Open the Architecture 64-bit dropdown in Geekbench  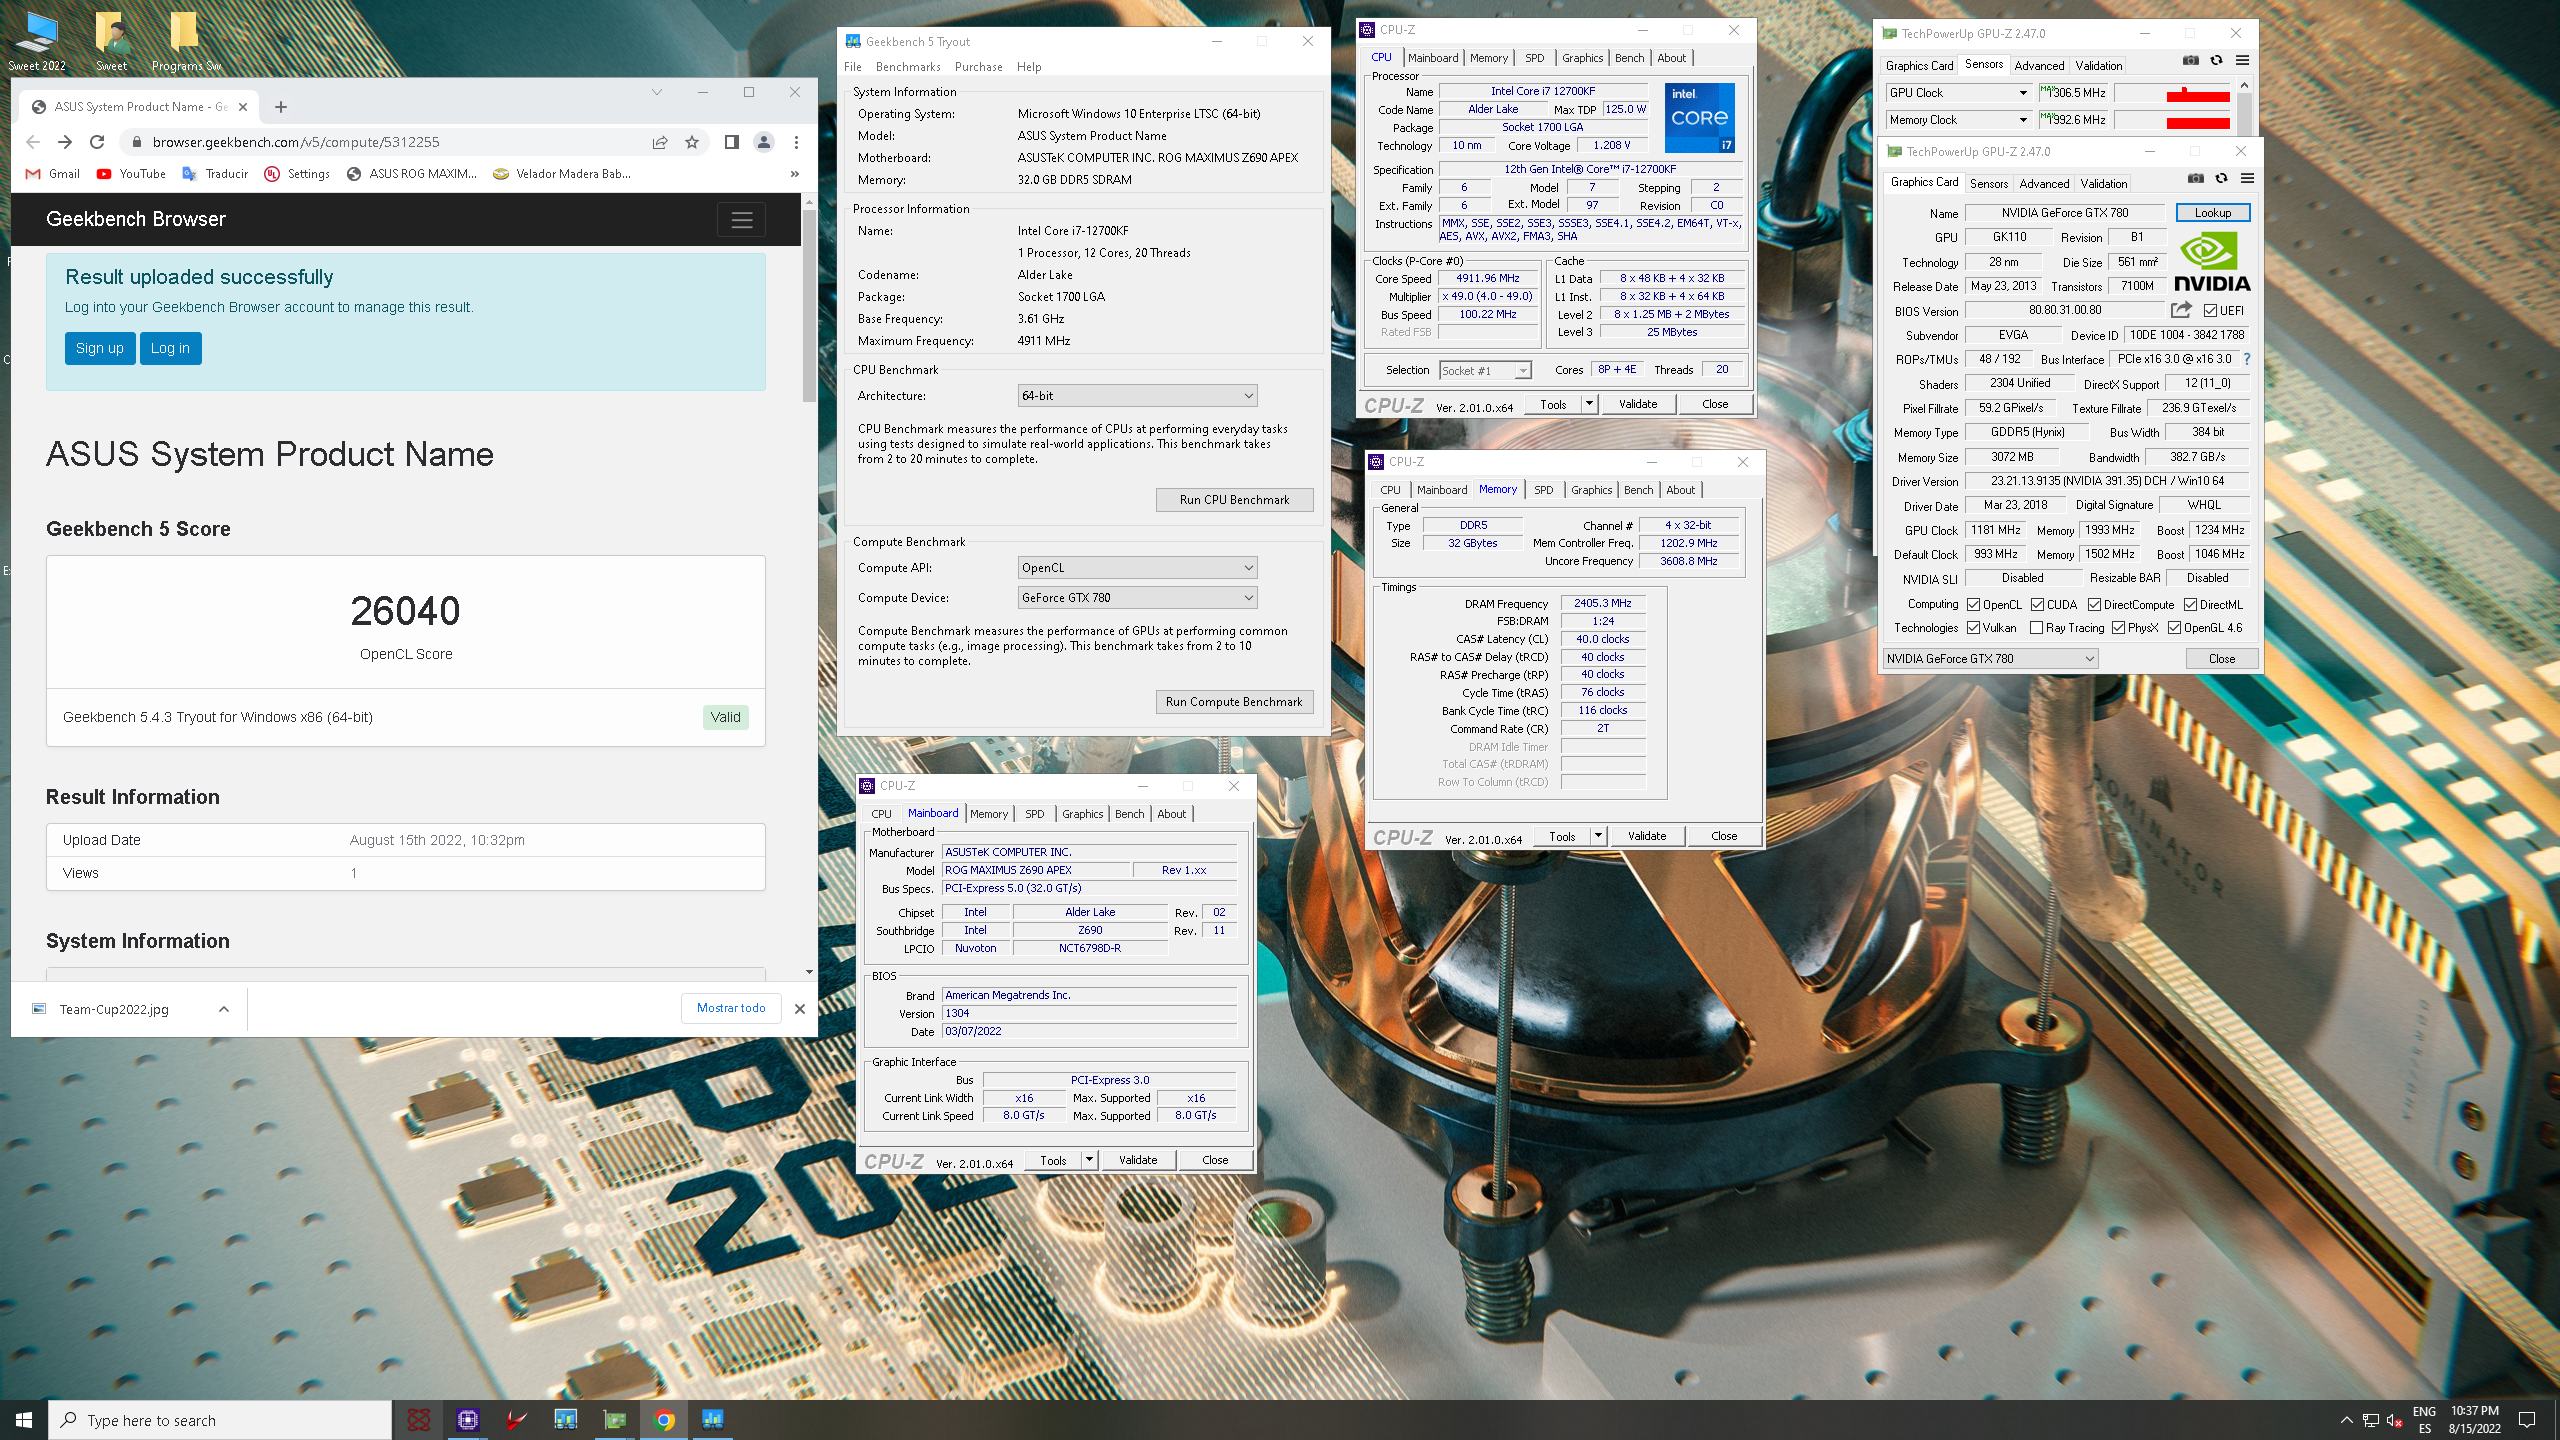(x=1137, y=396)
